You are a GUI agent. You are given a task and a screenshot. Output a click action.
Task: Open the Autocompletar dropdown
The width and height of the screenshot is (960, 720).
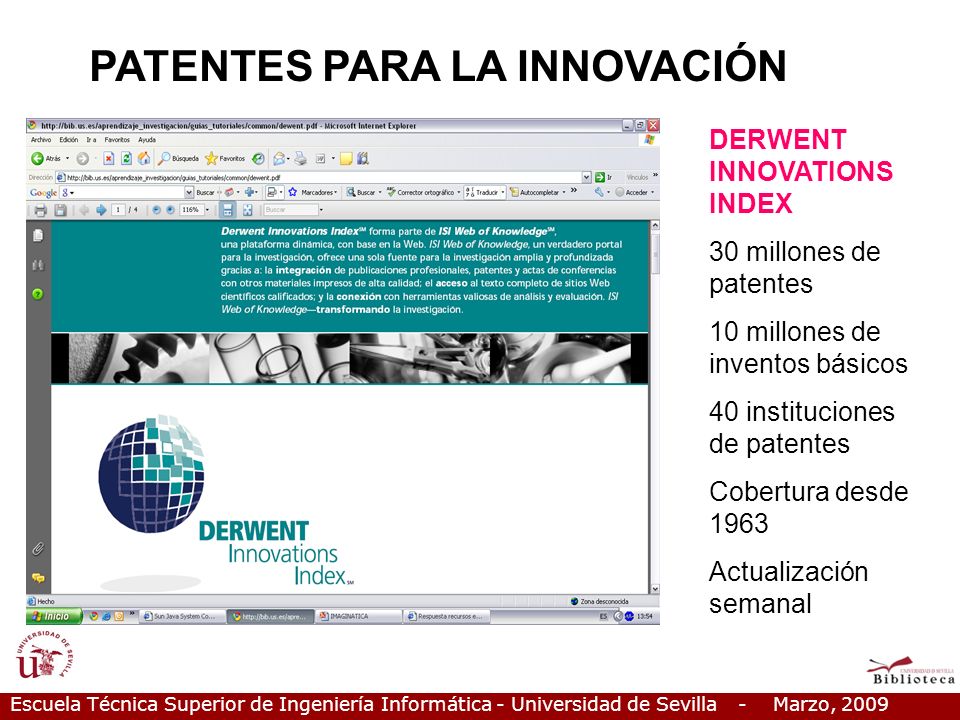point(538,192)
